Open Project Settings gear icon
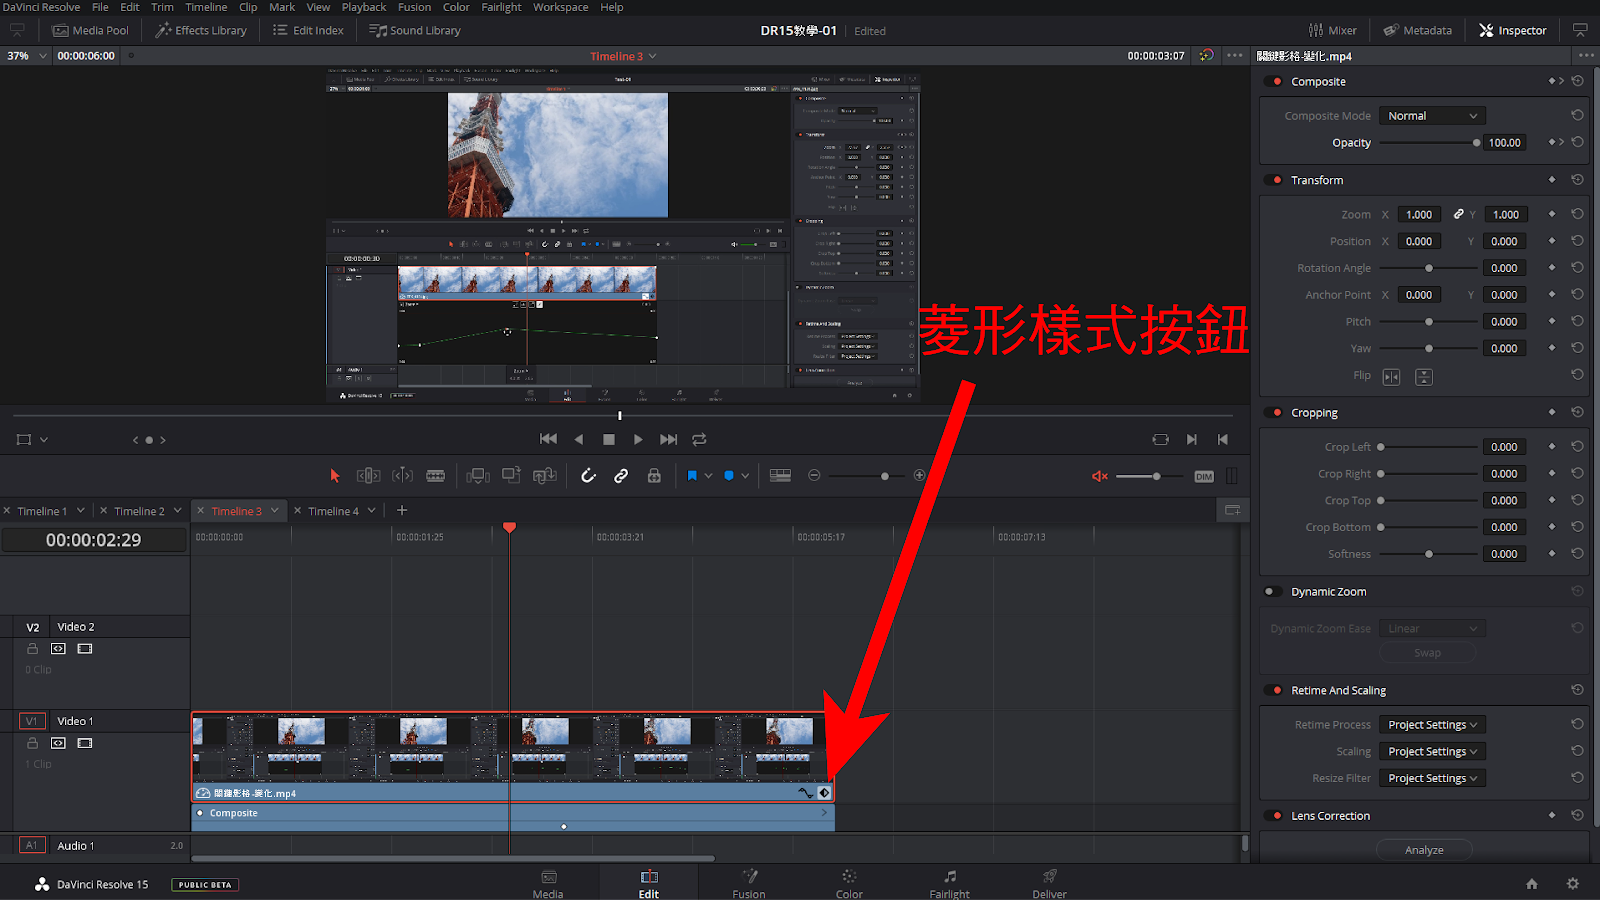The width and height of the screenshot is (1600, 900). pyautogui.click(x=1573, y=884)
